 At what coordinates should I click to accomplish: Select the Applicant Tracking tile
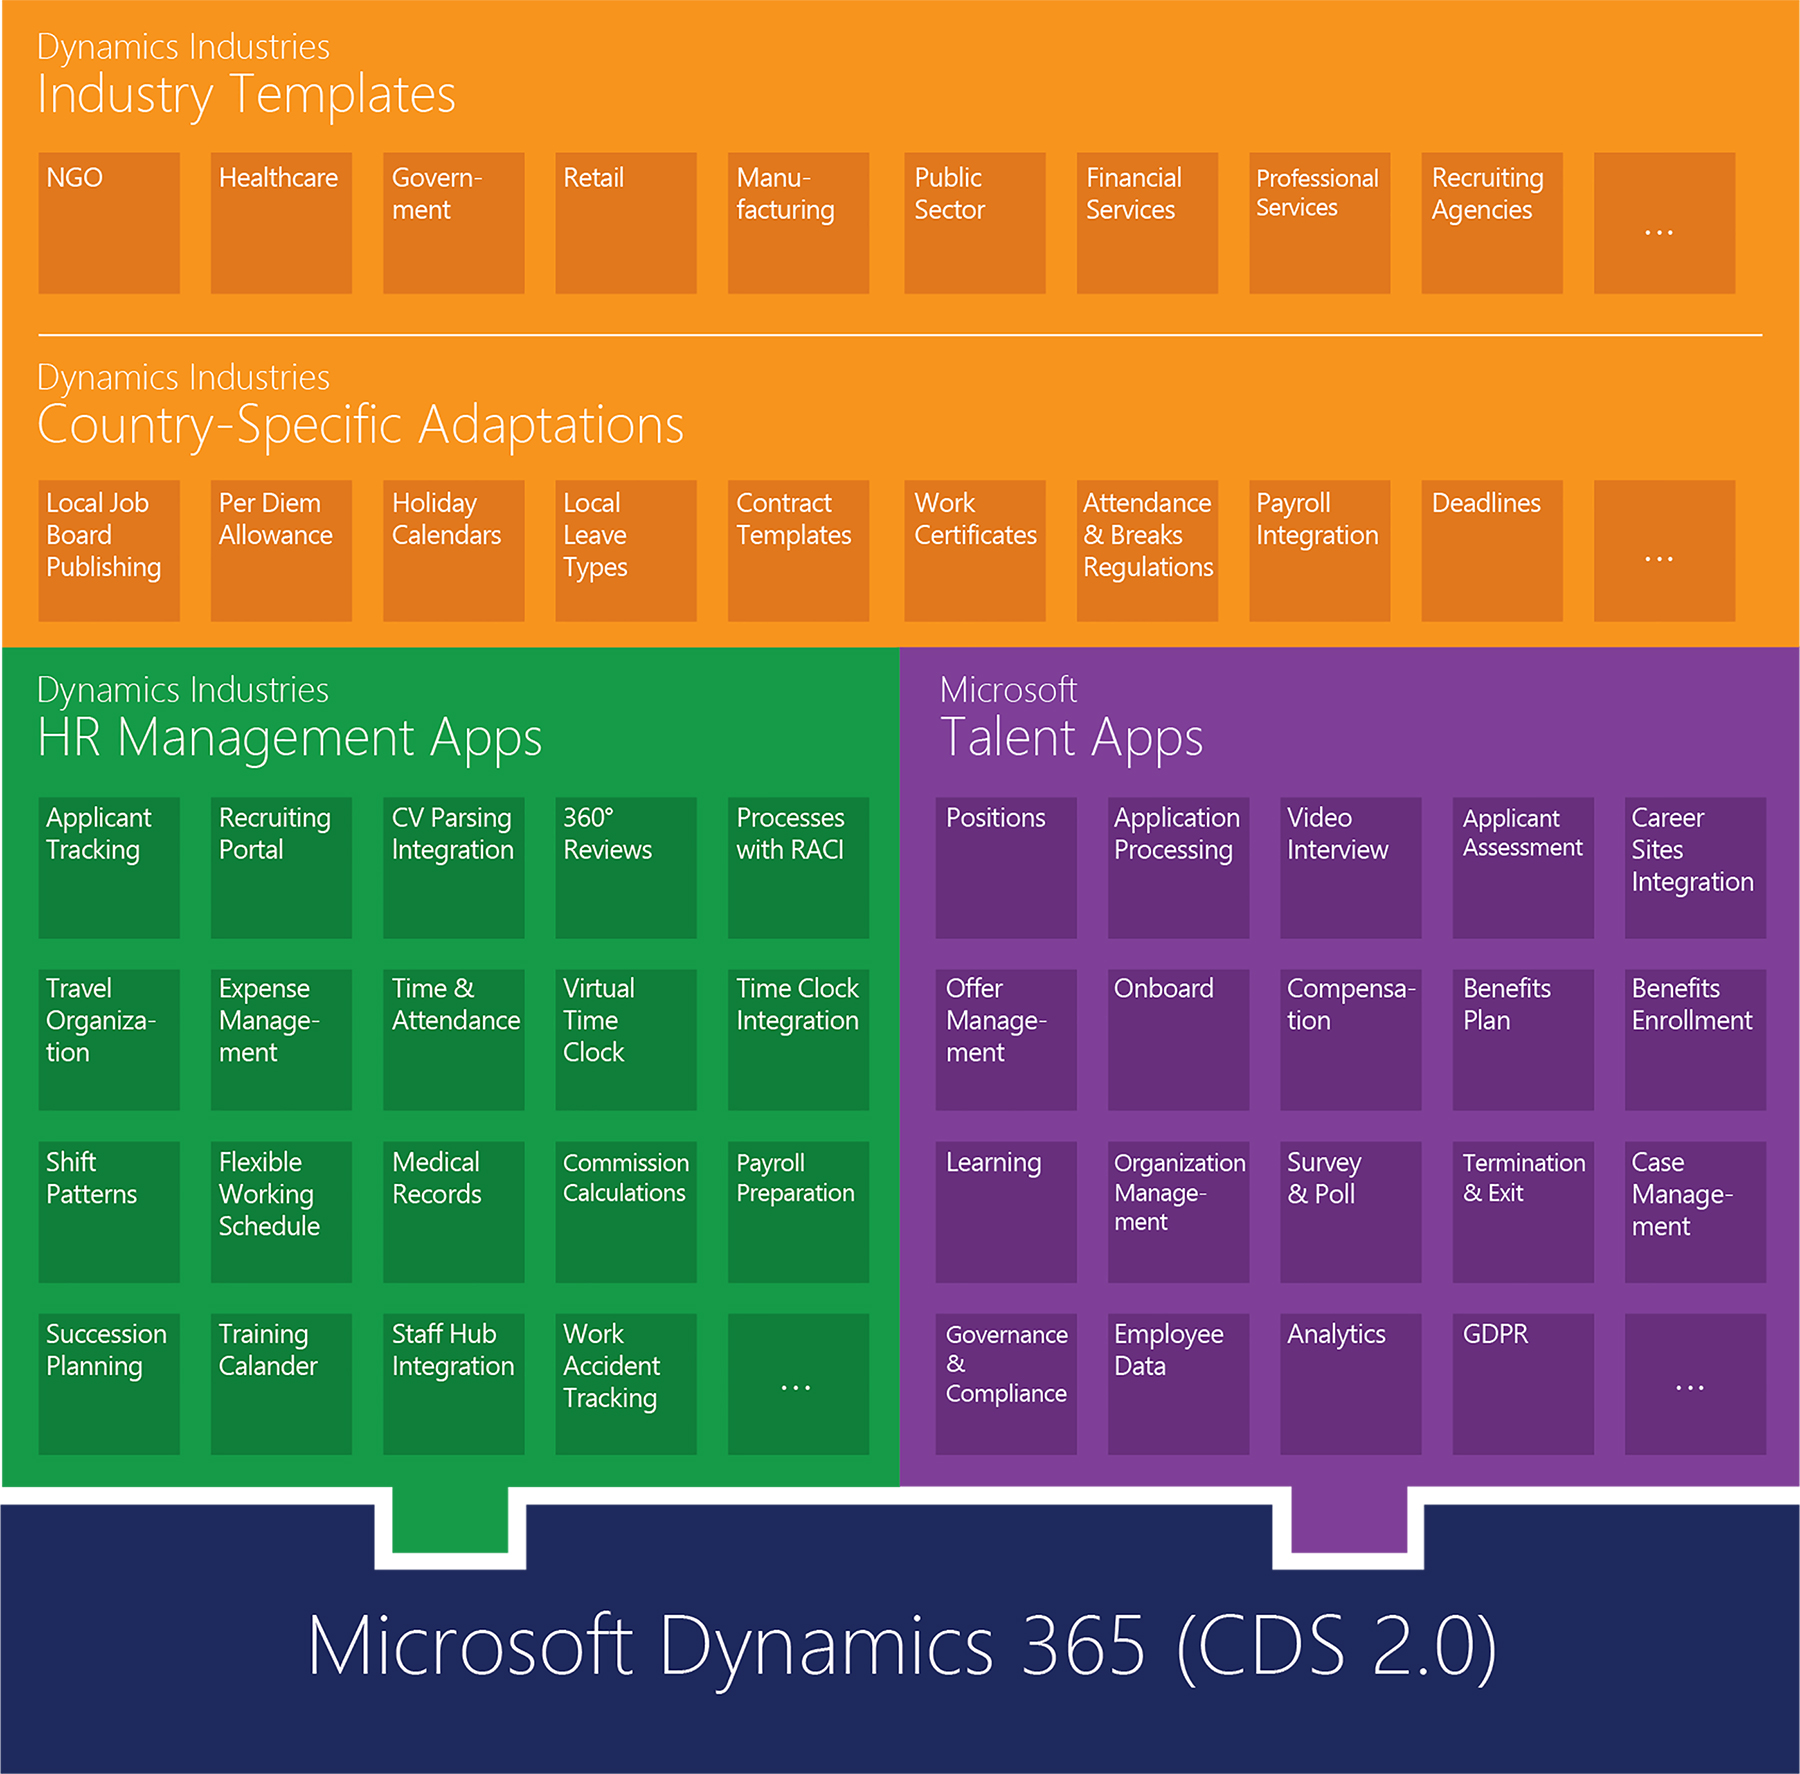[x=109, y=868]
